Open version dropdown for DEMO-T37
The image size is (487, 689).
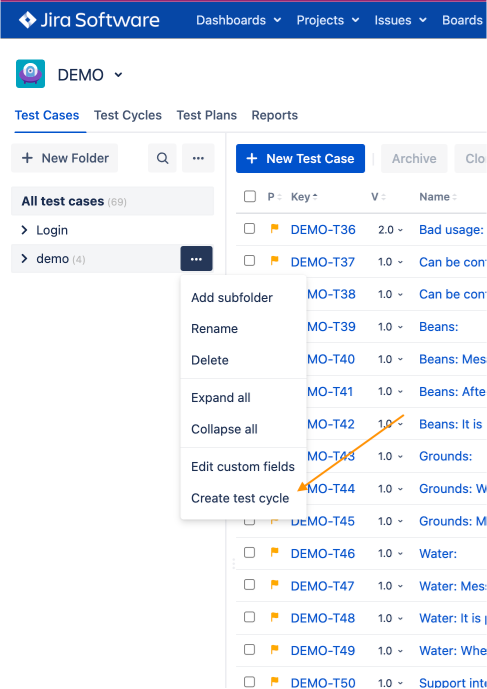click(391, 262)
